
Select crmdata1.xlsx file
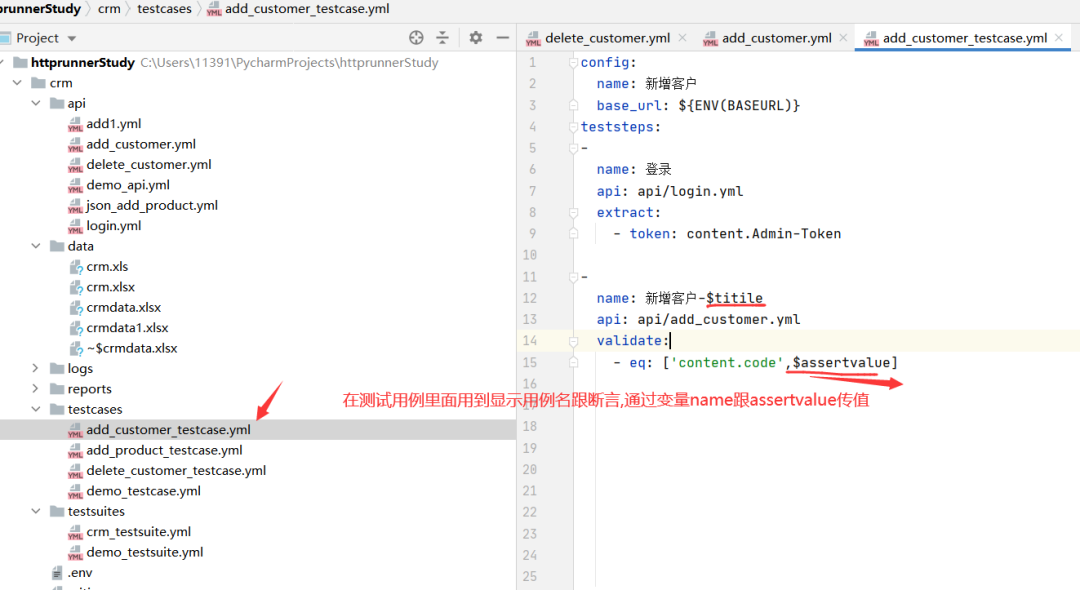tap(127, 328)
